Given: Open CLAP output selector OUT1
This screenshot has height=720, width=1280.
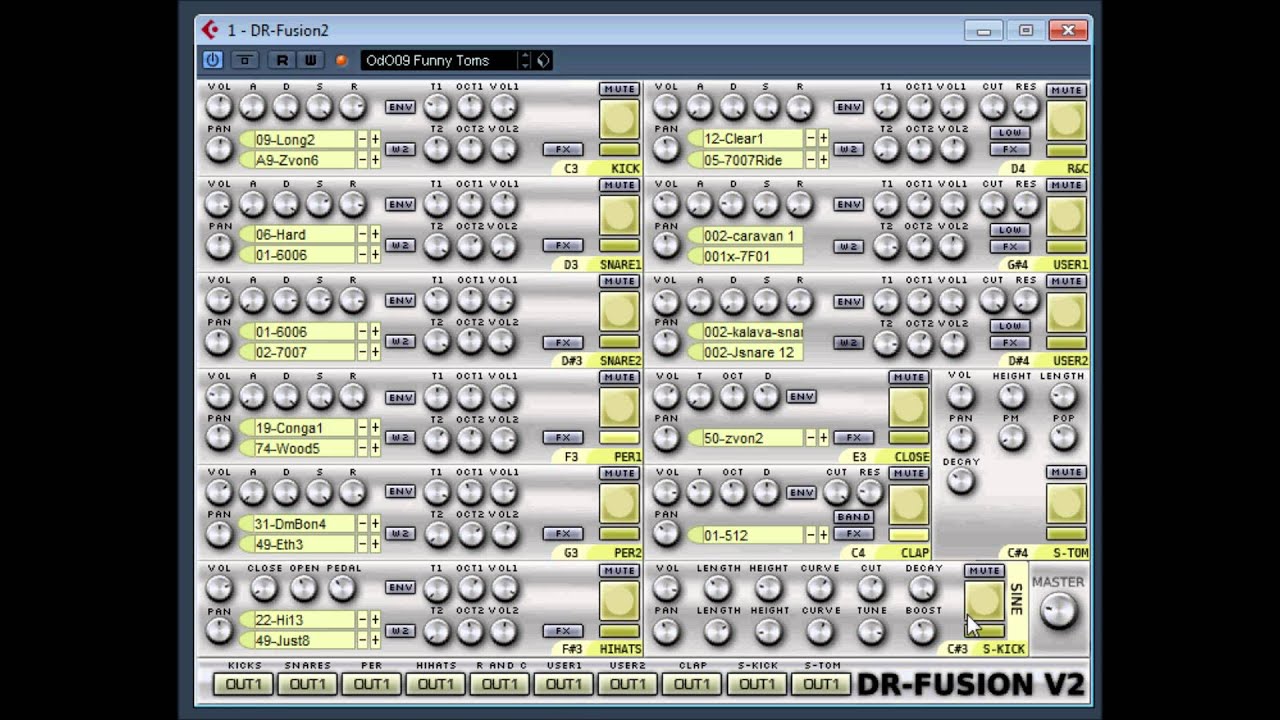Looking at the screenshot, I should (692, 684).
